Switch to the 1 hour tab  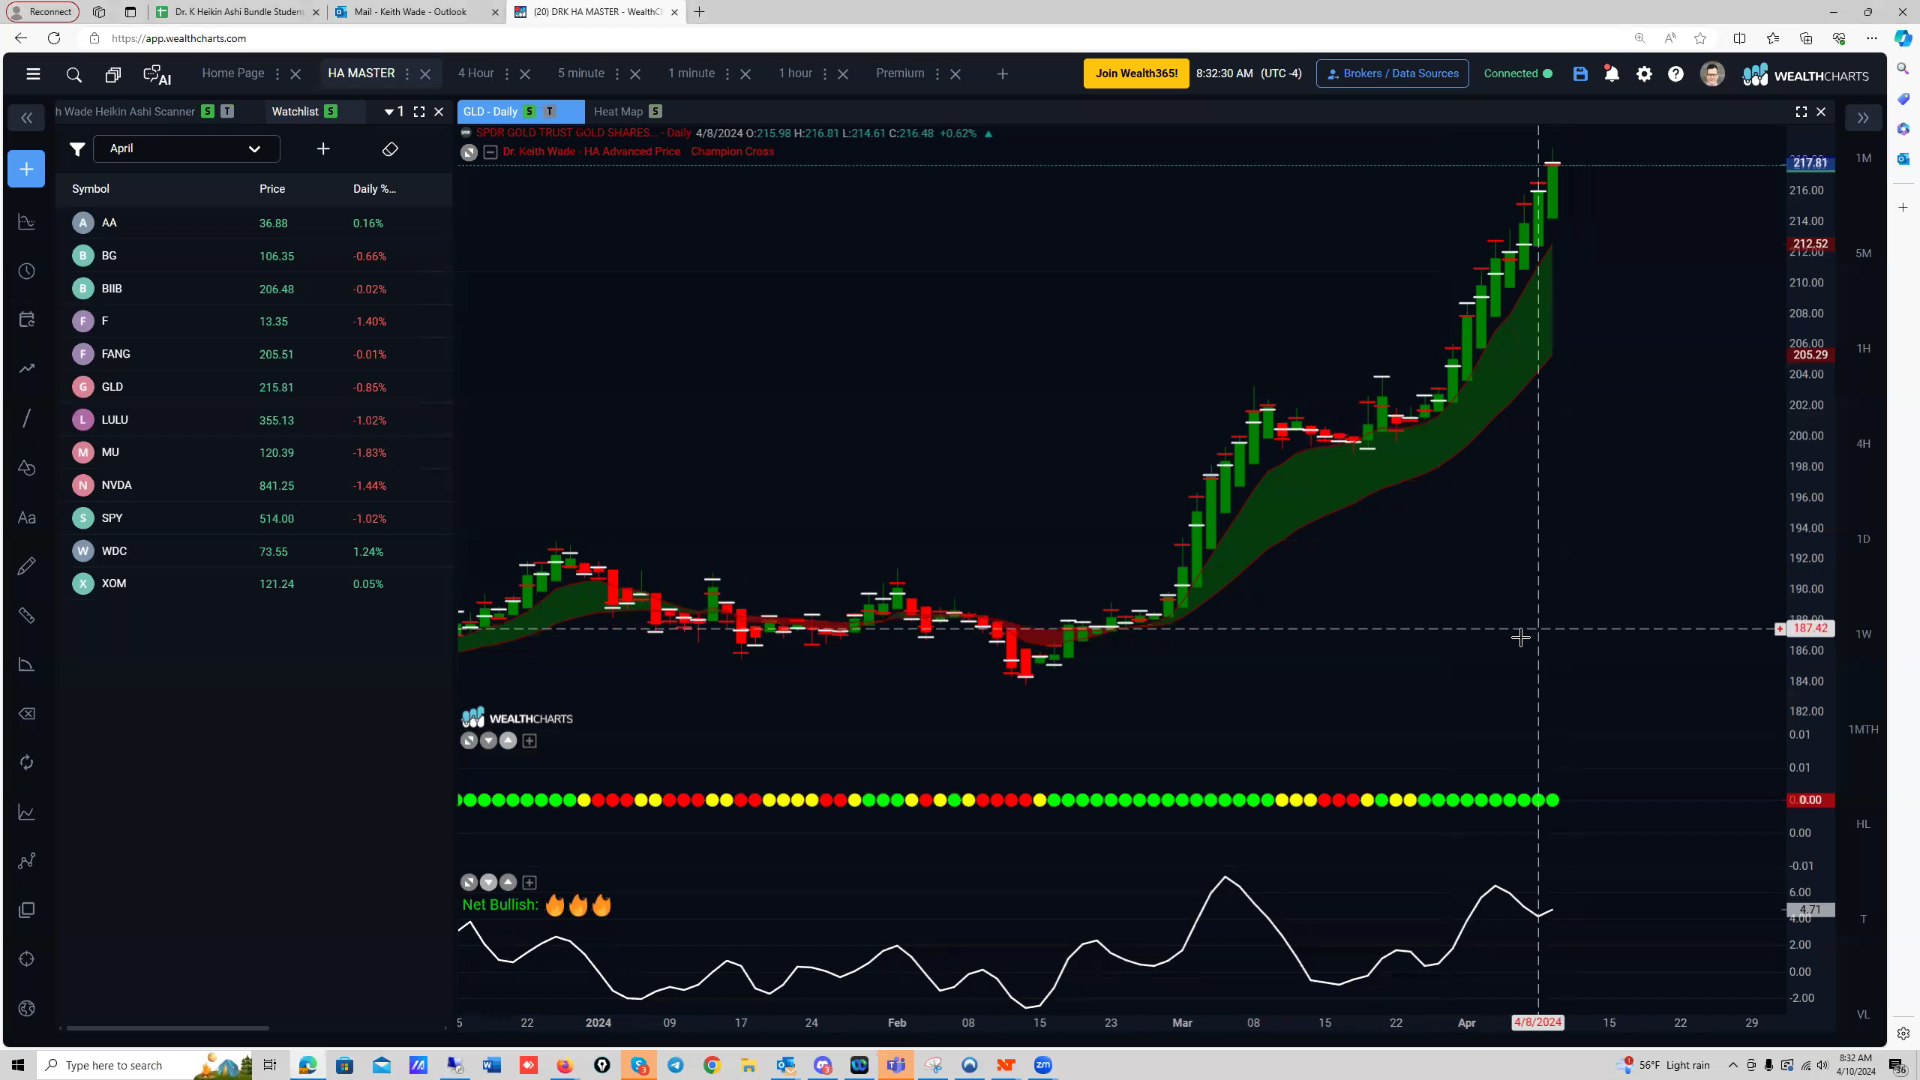[x=795, y=73]
